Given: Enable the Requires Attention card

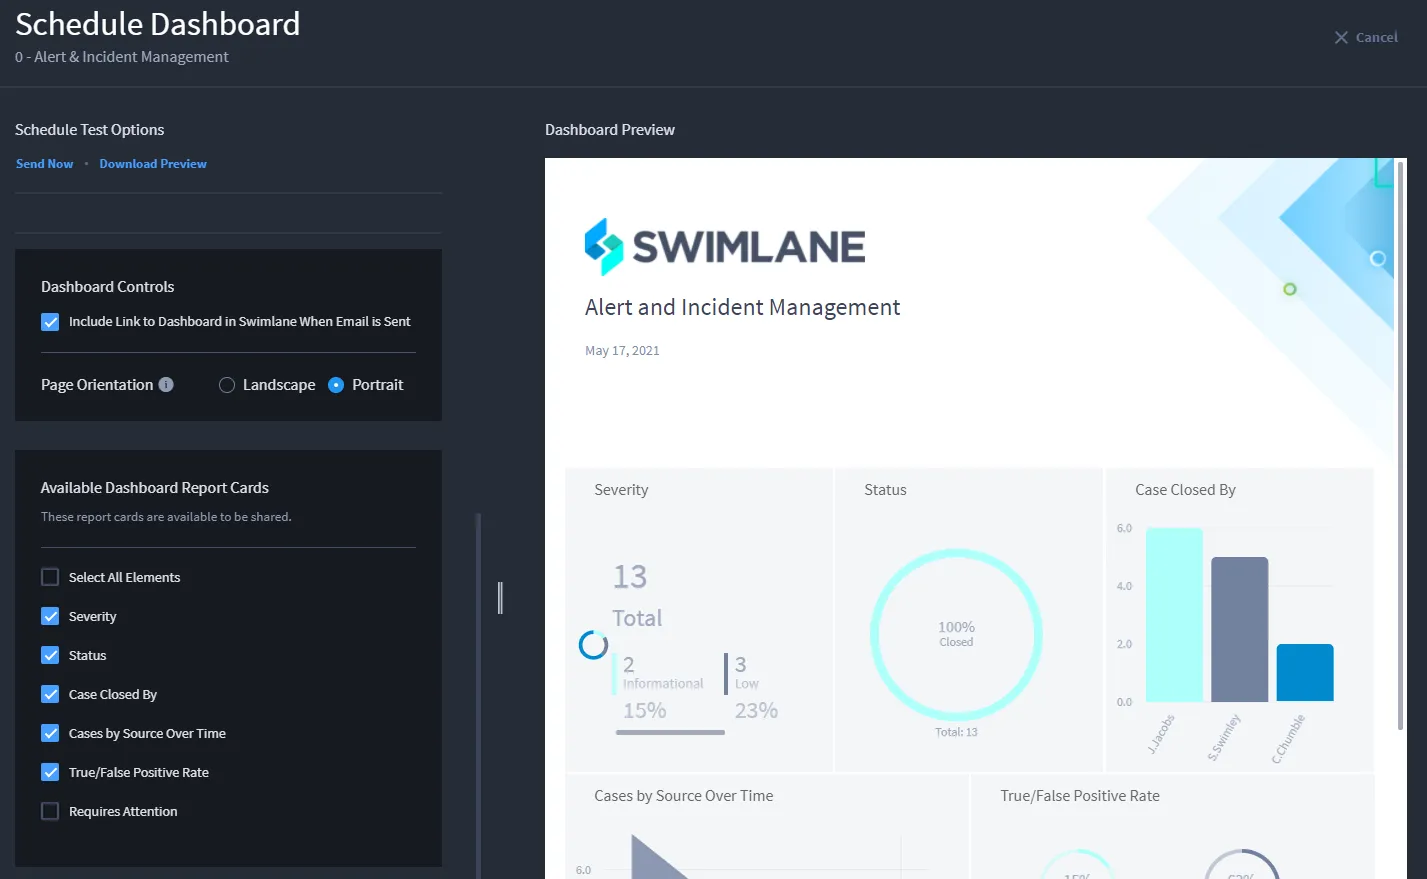Looking at the screenshot, I should pos(50,811).
